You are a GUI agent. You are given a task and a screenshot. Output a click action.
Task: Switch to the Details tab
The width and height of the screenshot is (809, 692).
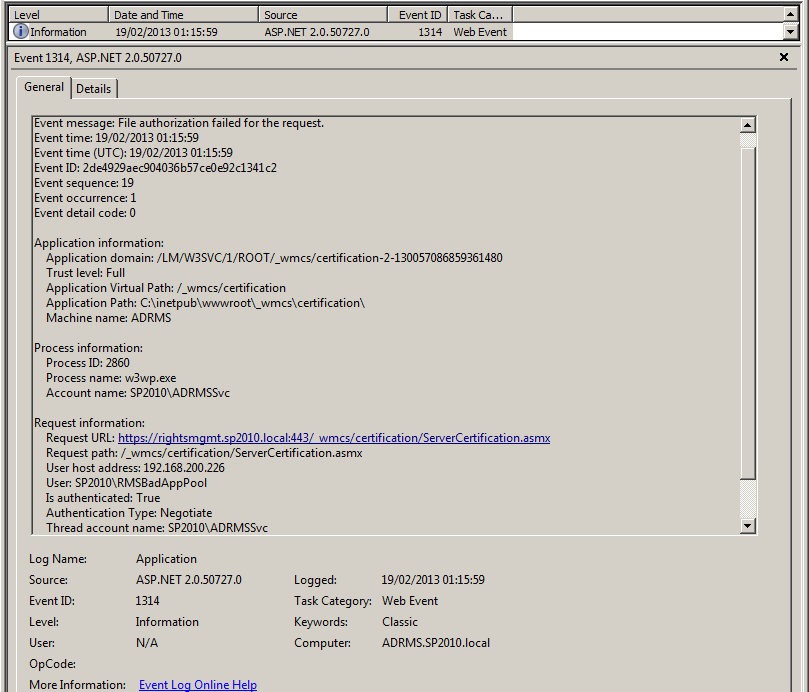(94, 88)
